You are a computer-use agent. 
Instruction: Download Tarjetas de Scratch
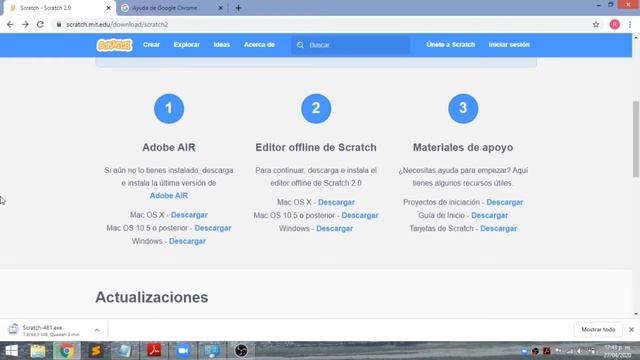[x=498, y=228]
